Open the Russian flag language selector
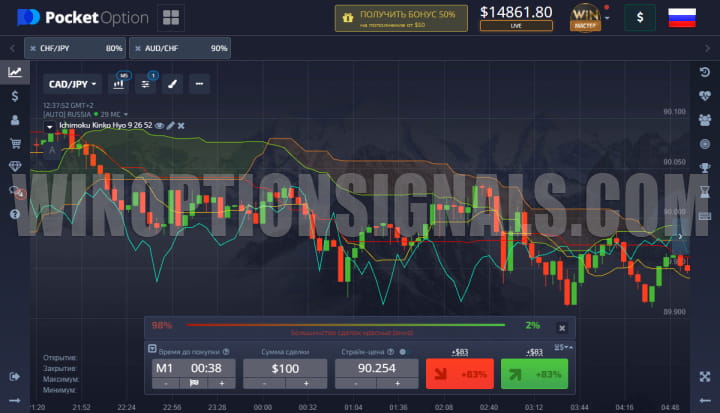This screenshot has height=413, width=720. (x=682, y=17)
